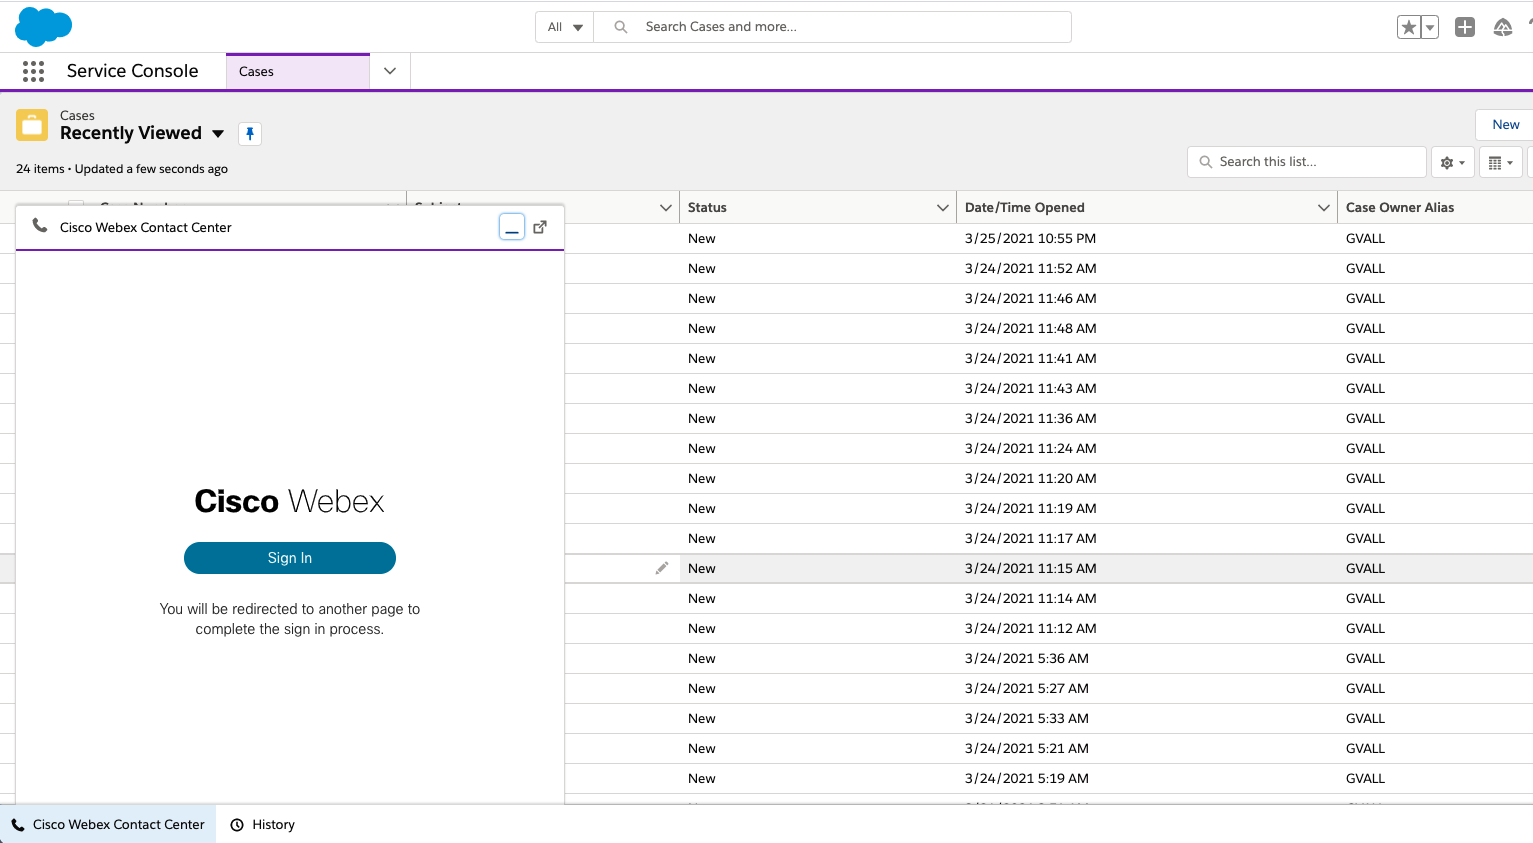Click the 3/24/2021 11:41 AM date cell

pyautogui.click(x=1030, y=359)
